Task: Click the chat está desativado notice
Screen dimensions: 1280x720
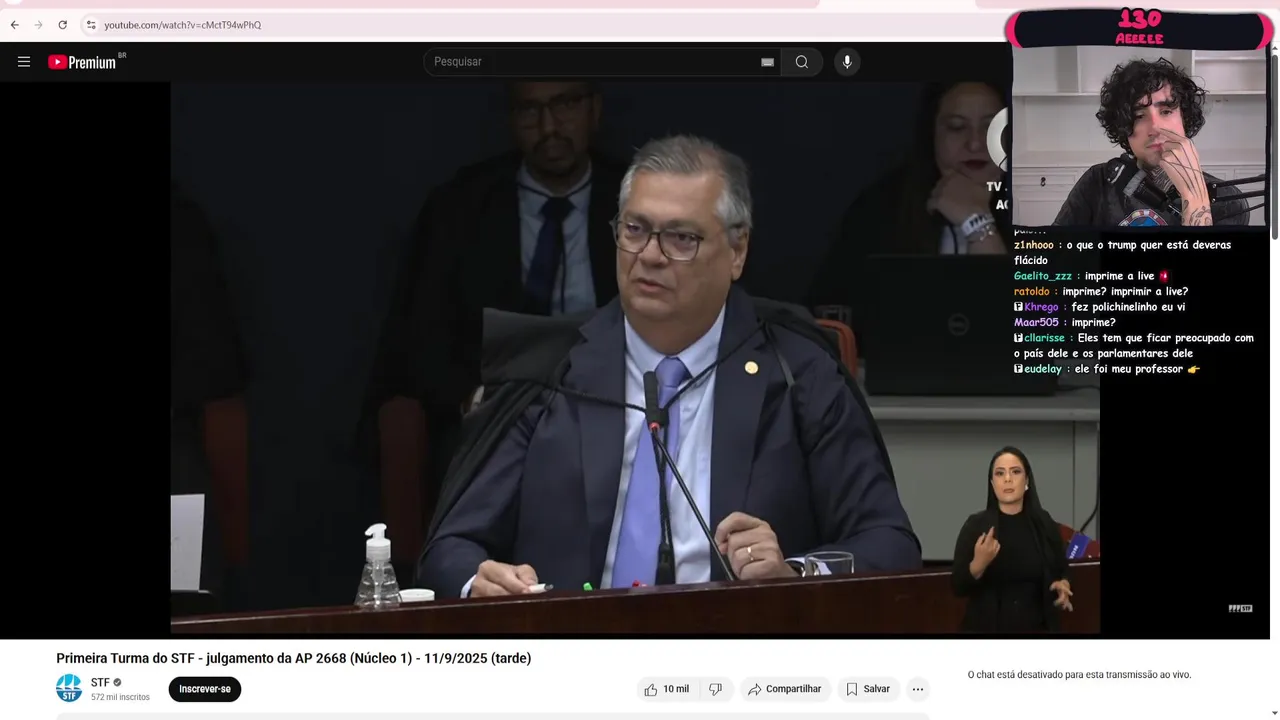Action: pos(1079,675)
